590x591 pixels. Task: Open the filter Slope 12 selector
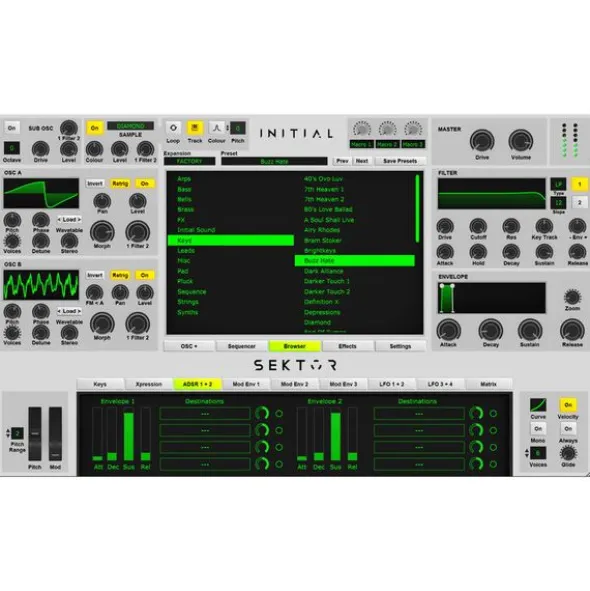tap(558, 203)
